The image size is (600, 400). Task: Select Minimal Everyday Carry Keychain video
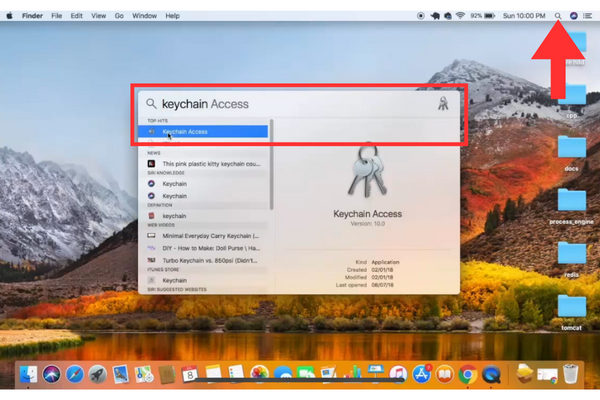(203, 236)
